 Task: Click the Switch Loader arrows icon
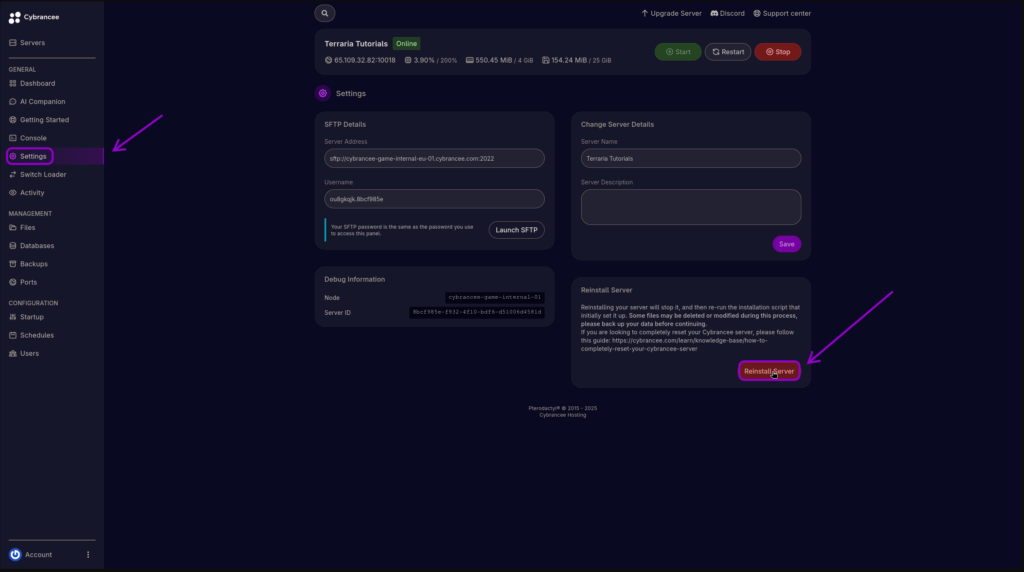[x=12, y=174]
